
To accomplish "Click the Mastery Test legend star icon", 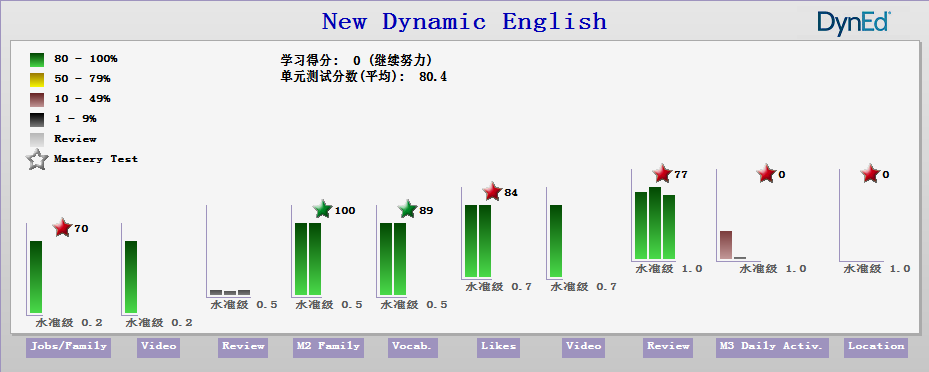I will (37, 159).
